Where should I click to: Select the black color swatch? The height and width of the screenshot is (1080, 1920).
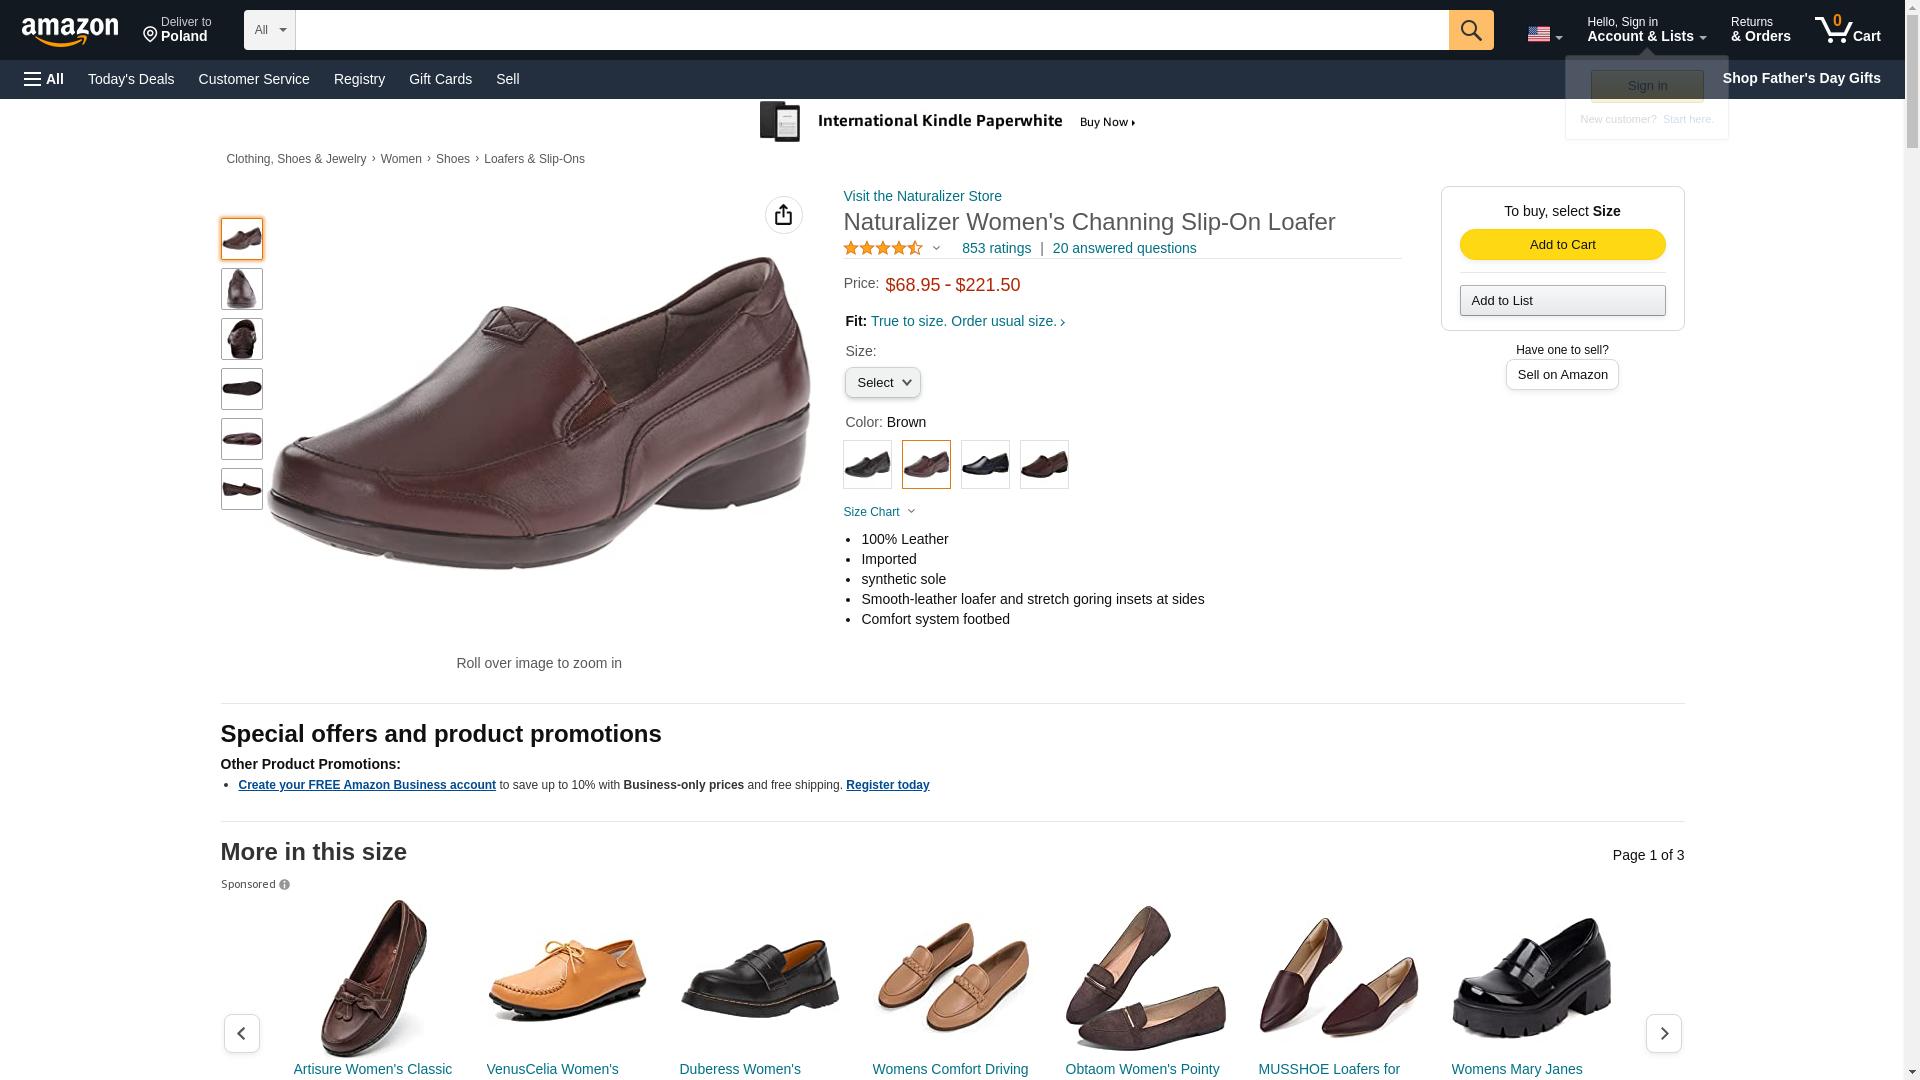(x=867, y=465)
